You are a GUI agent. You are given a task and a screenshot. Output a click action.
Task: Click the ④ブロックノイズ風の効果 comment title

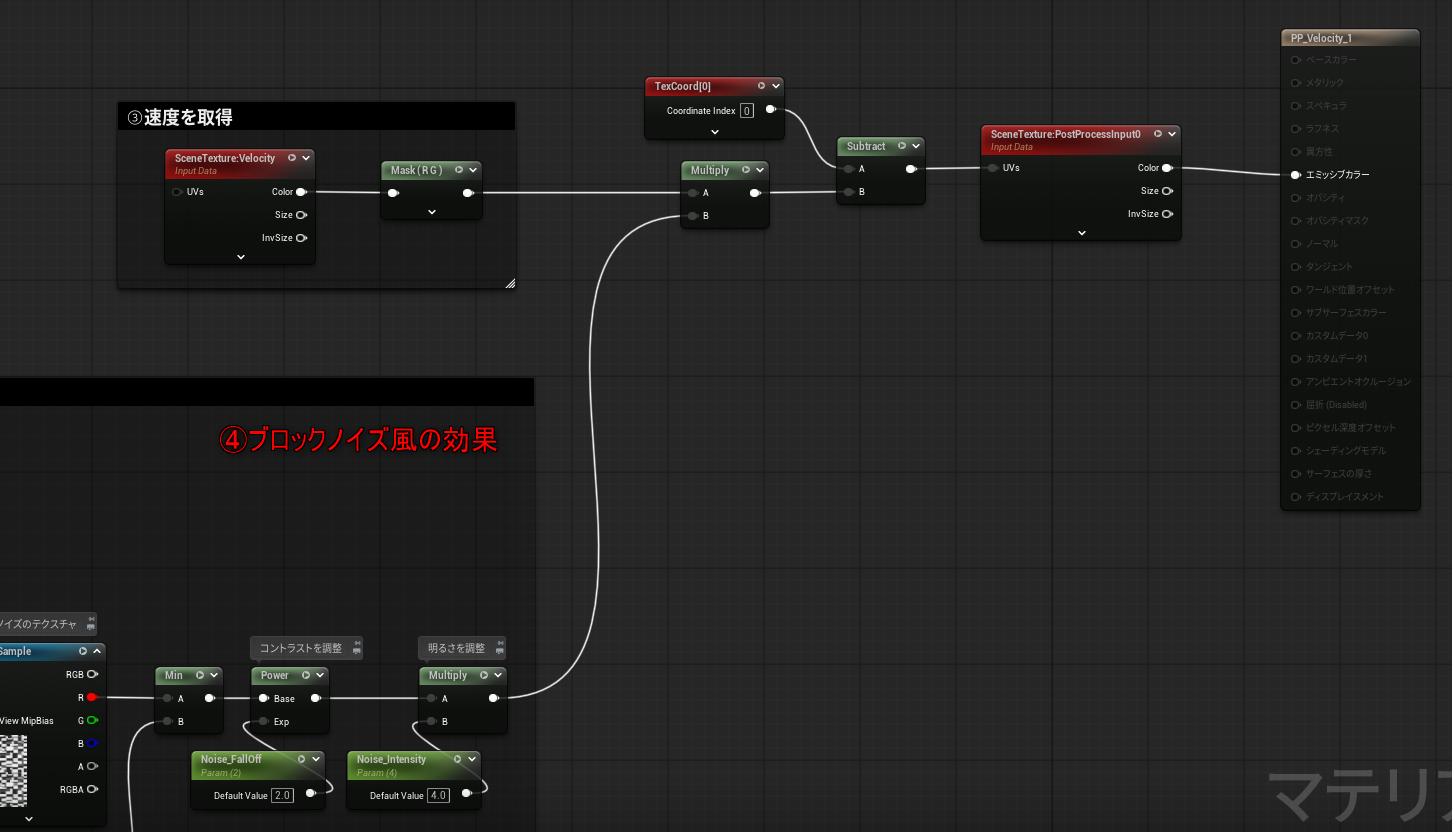(358, 440)
